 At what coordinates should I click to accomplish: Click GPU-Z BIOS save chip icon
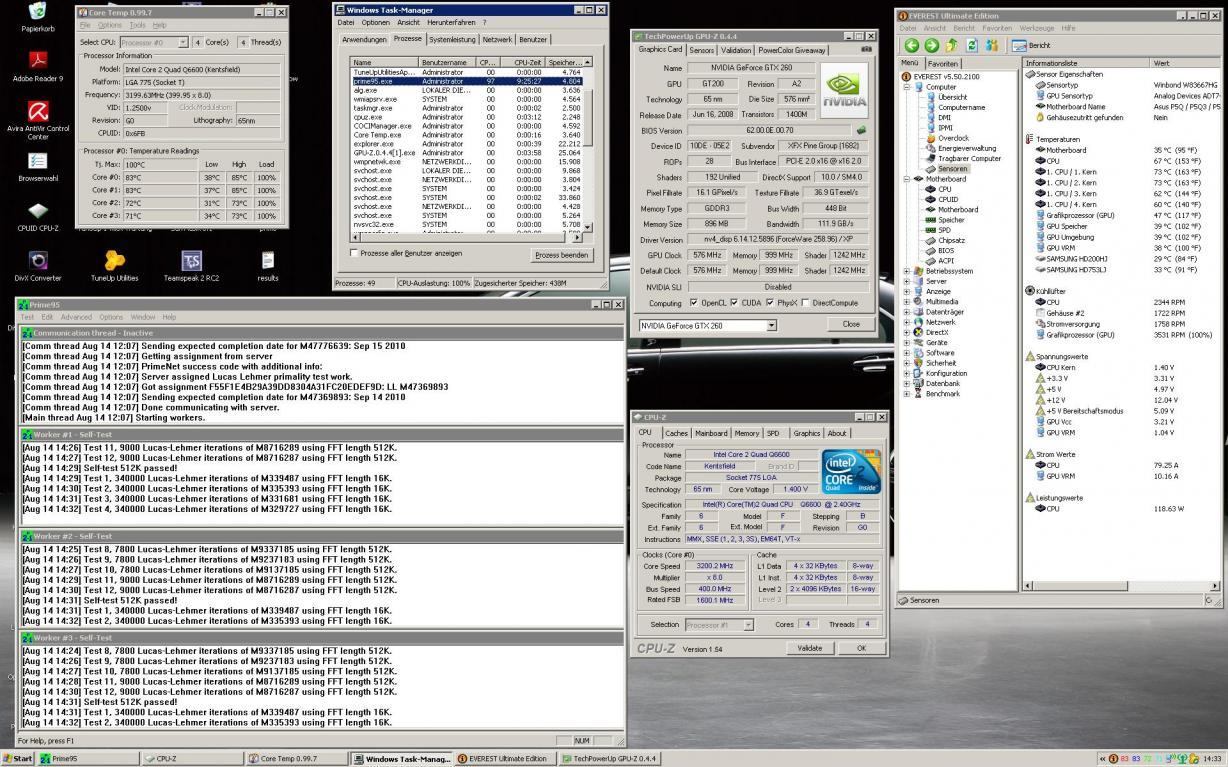pyautogui.click(x=861, y=130)
